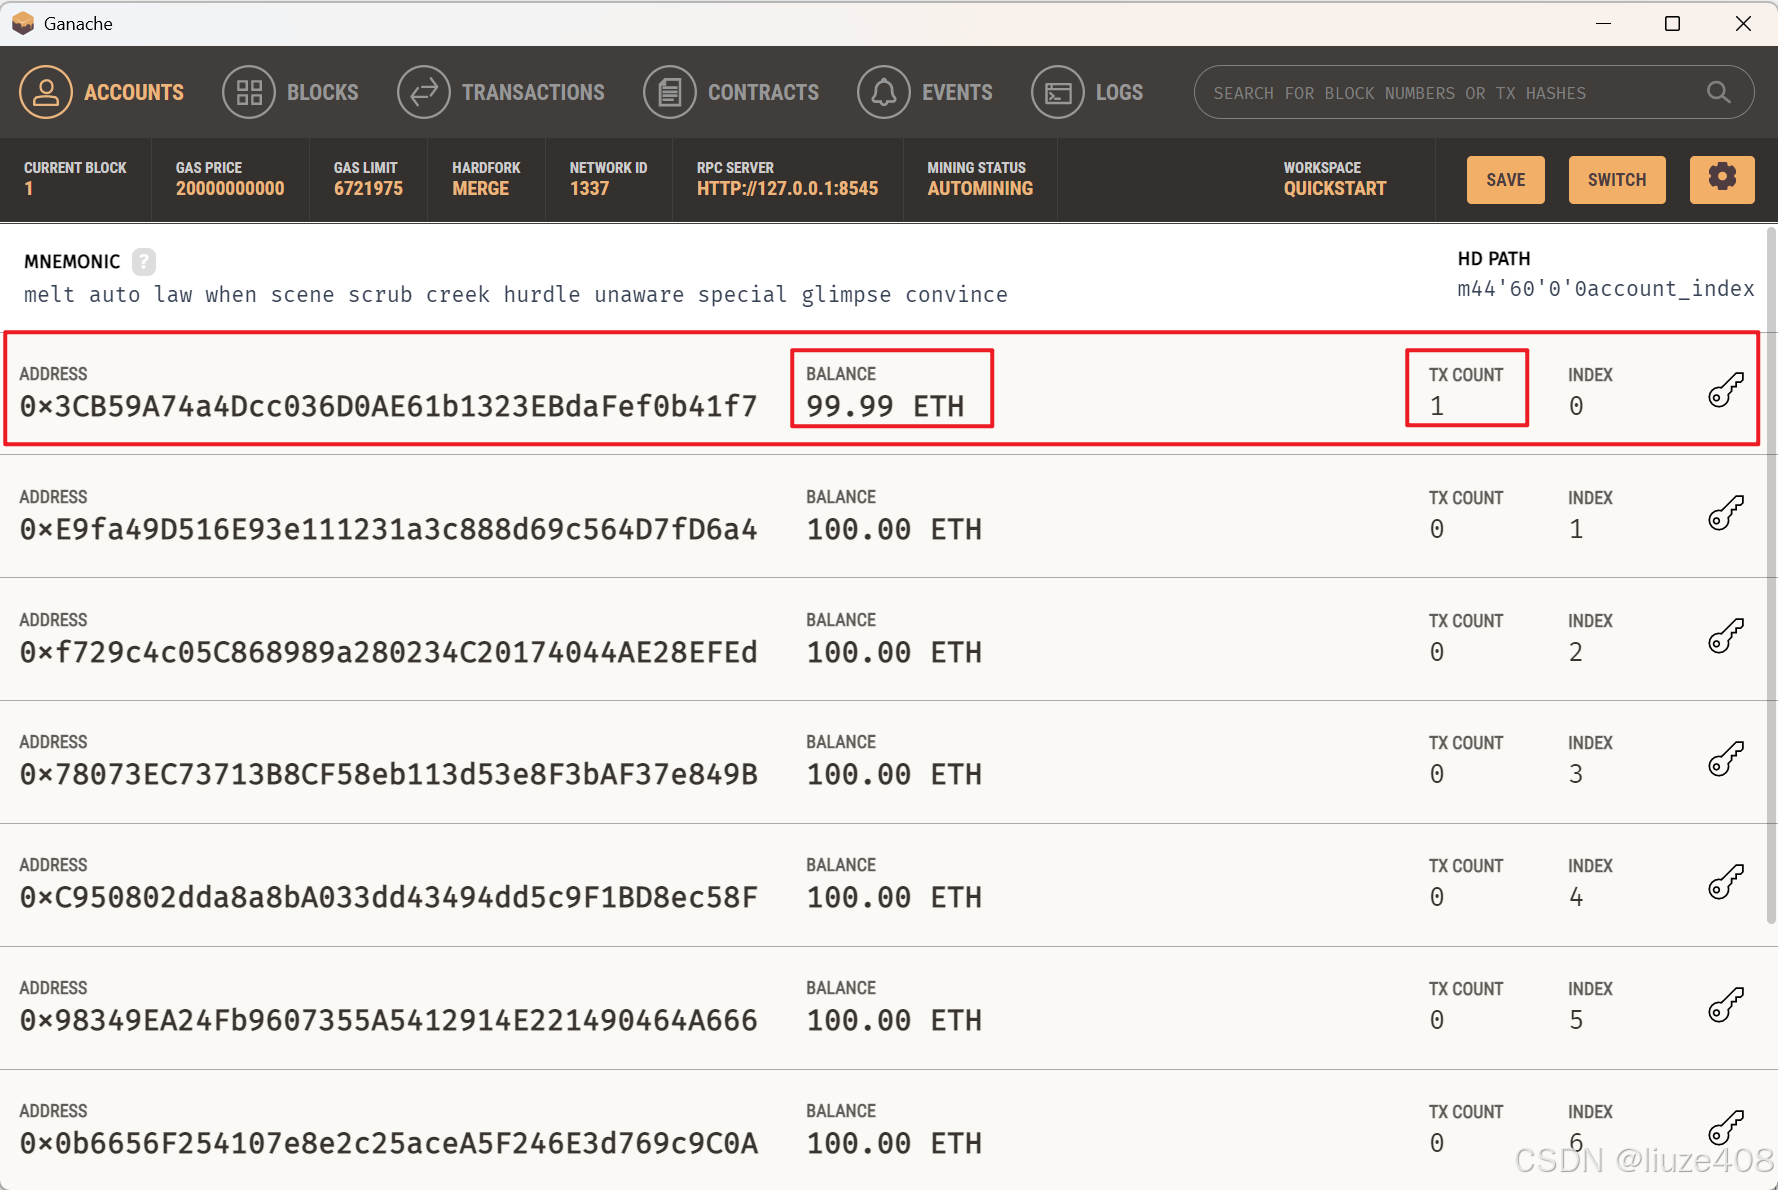Click the accounts list vertical scrollbar
Viewport: 1778px width, 1190px height.
coord(1771,575)
